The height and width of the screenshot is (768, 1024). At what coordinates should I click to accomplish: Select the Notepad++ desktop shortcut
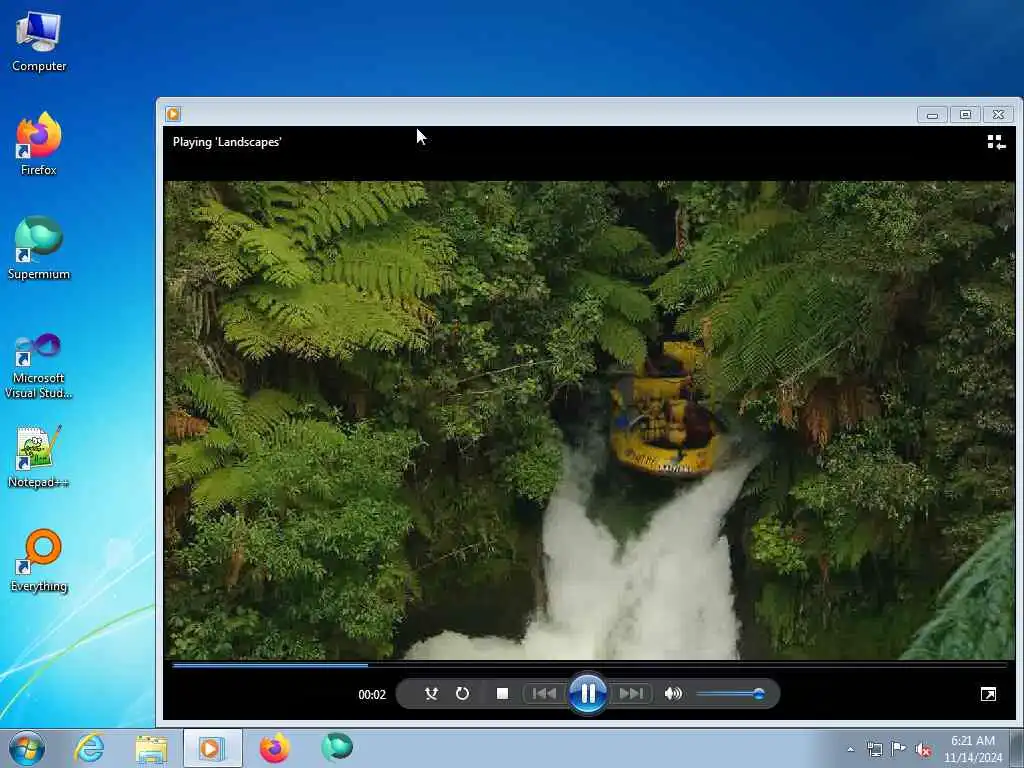pyautogui.click(x=39, y=457)
